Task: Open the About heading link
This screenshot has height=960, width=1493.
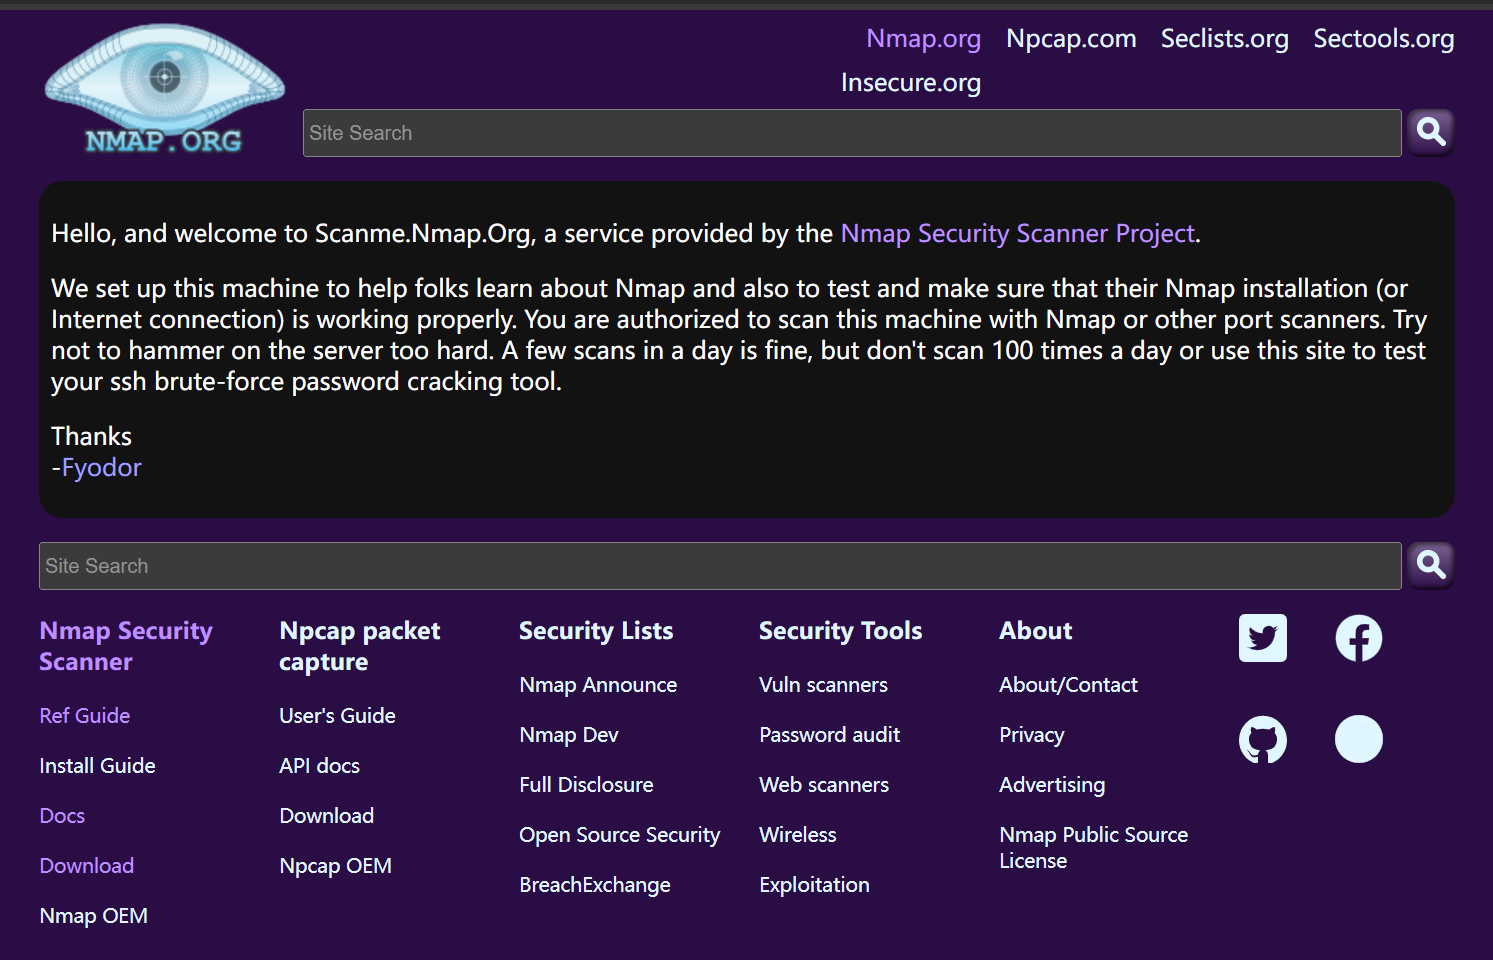Action: [x=1035, y=631]
